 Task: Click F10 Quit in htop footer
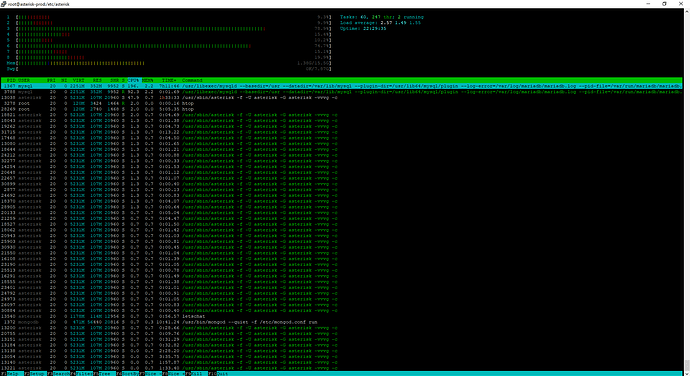(x=219, y=373)
